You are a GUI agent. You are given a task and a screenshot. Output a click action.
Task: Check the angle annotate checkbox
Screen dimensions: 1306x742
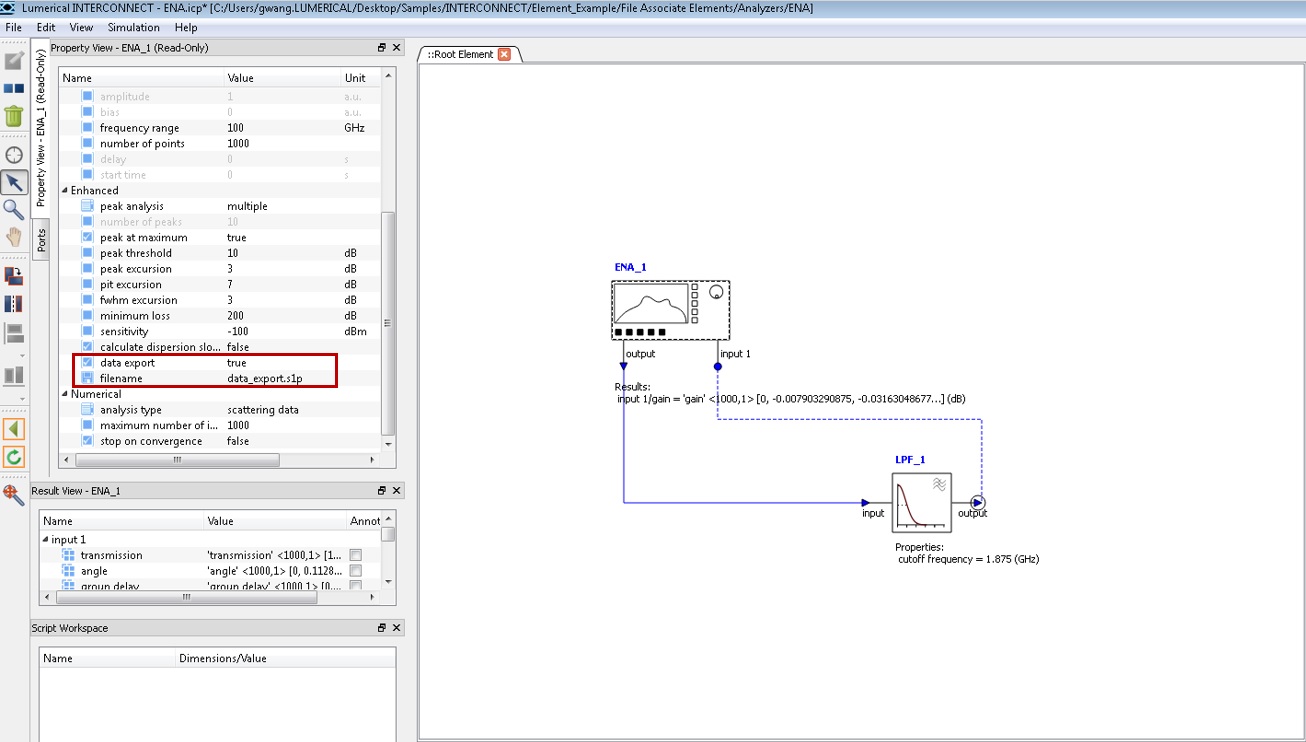[x=355, y=571]
